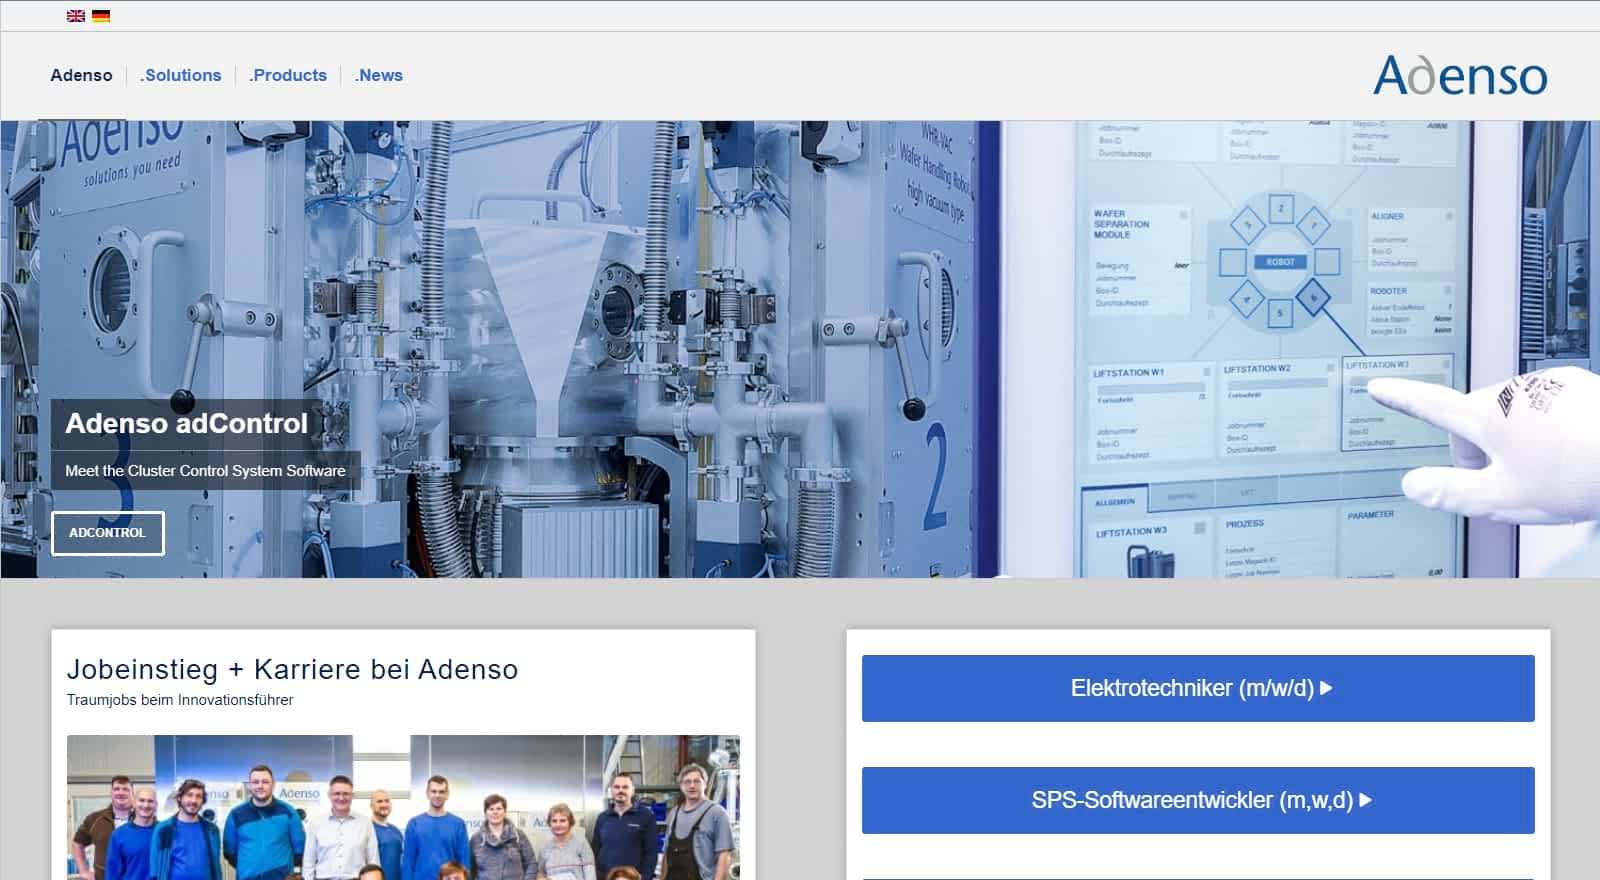Click the Adenso adControl banner headline
This screenshot has width=1600, height=880.
(187, 423)
